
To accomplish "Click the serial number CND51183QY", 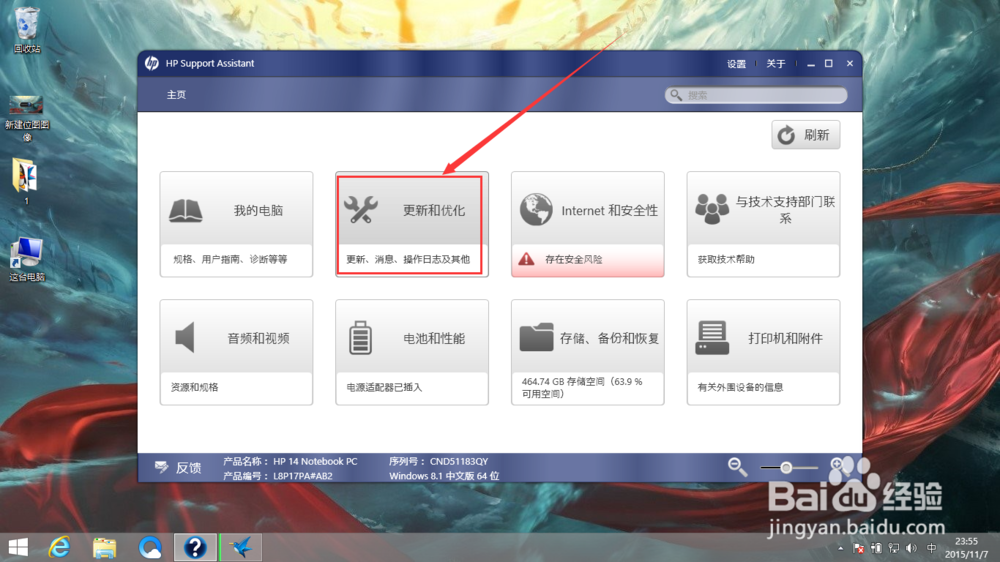I will pyautogui.click(x=459, y=461).
